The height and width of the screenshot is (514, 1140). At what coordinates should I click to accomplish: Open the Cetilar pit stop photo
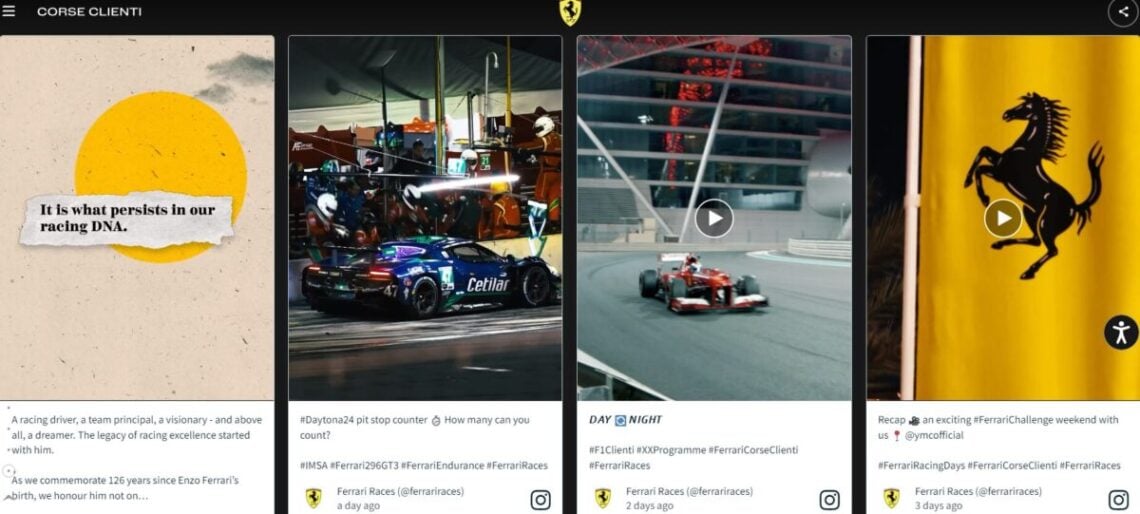[425, 218]
